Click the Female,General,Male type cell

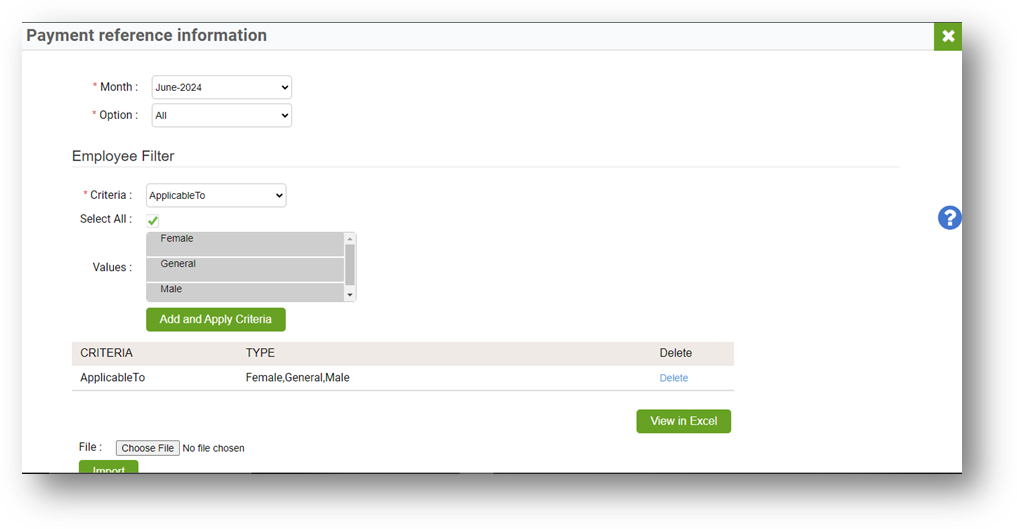coord(298,378)
